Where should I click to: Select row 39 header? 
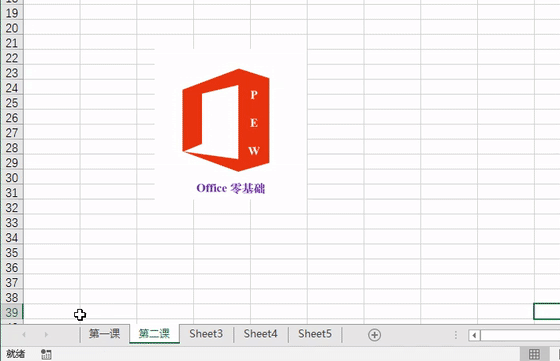click(x=12, y=312)
